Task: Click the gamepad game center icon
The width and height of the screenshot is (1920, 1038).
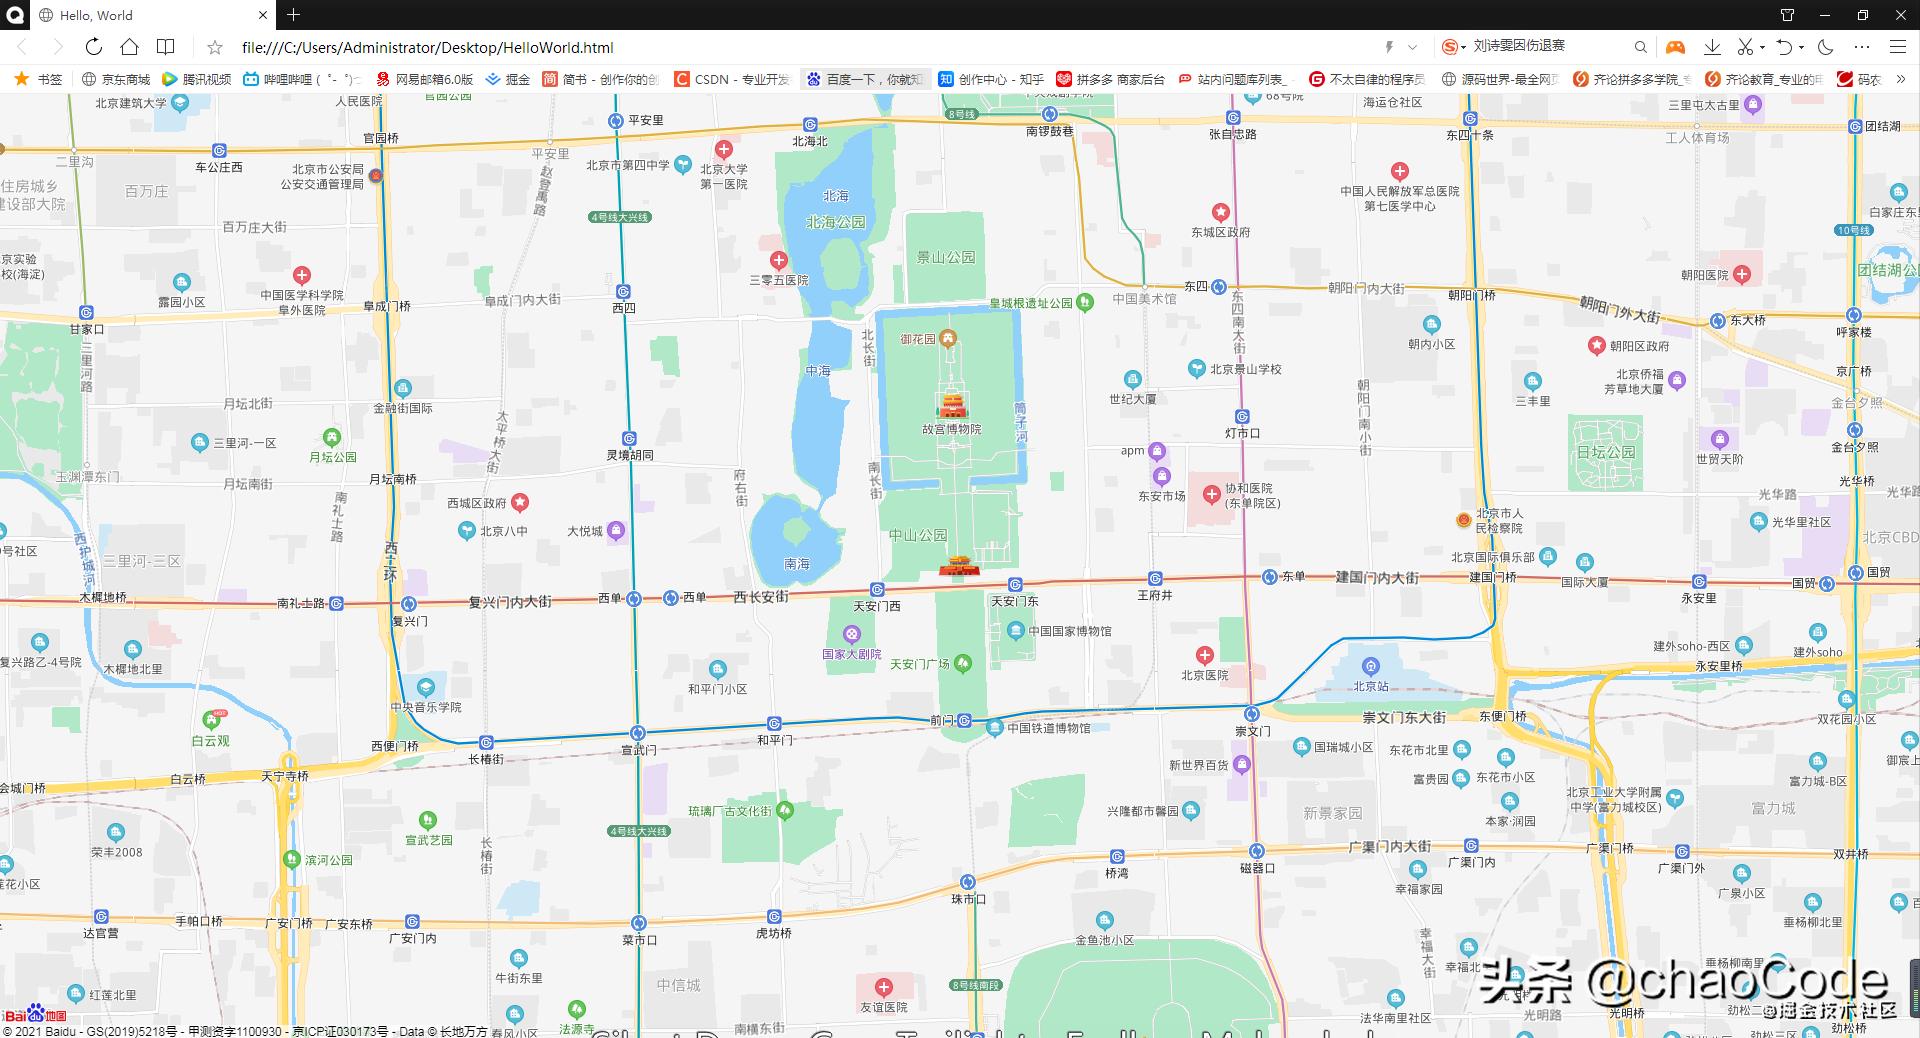Action: point(1675,47)
